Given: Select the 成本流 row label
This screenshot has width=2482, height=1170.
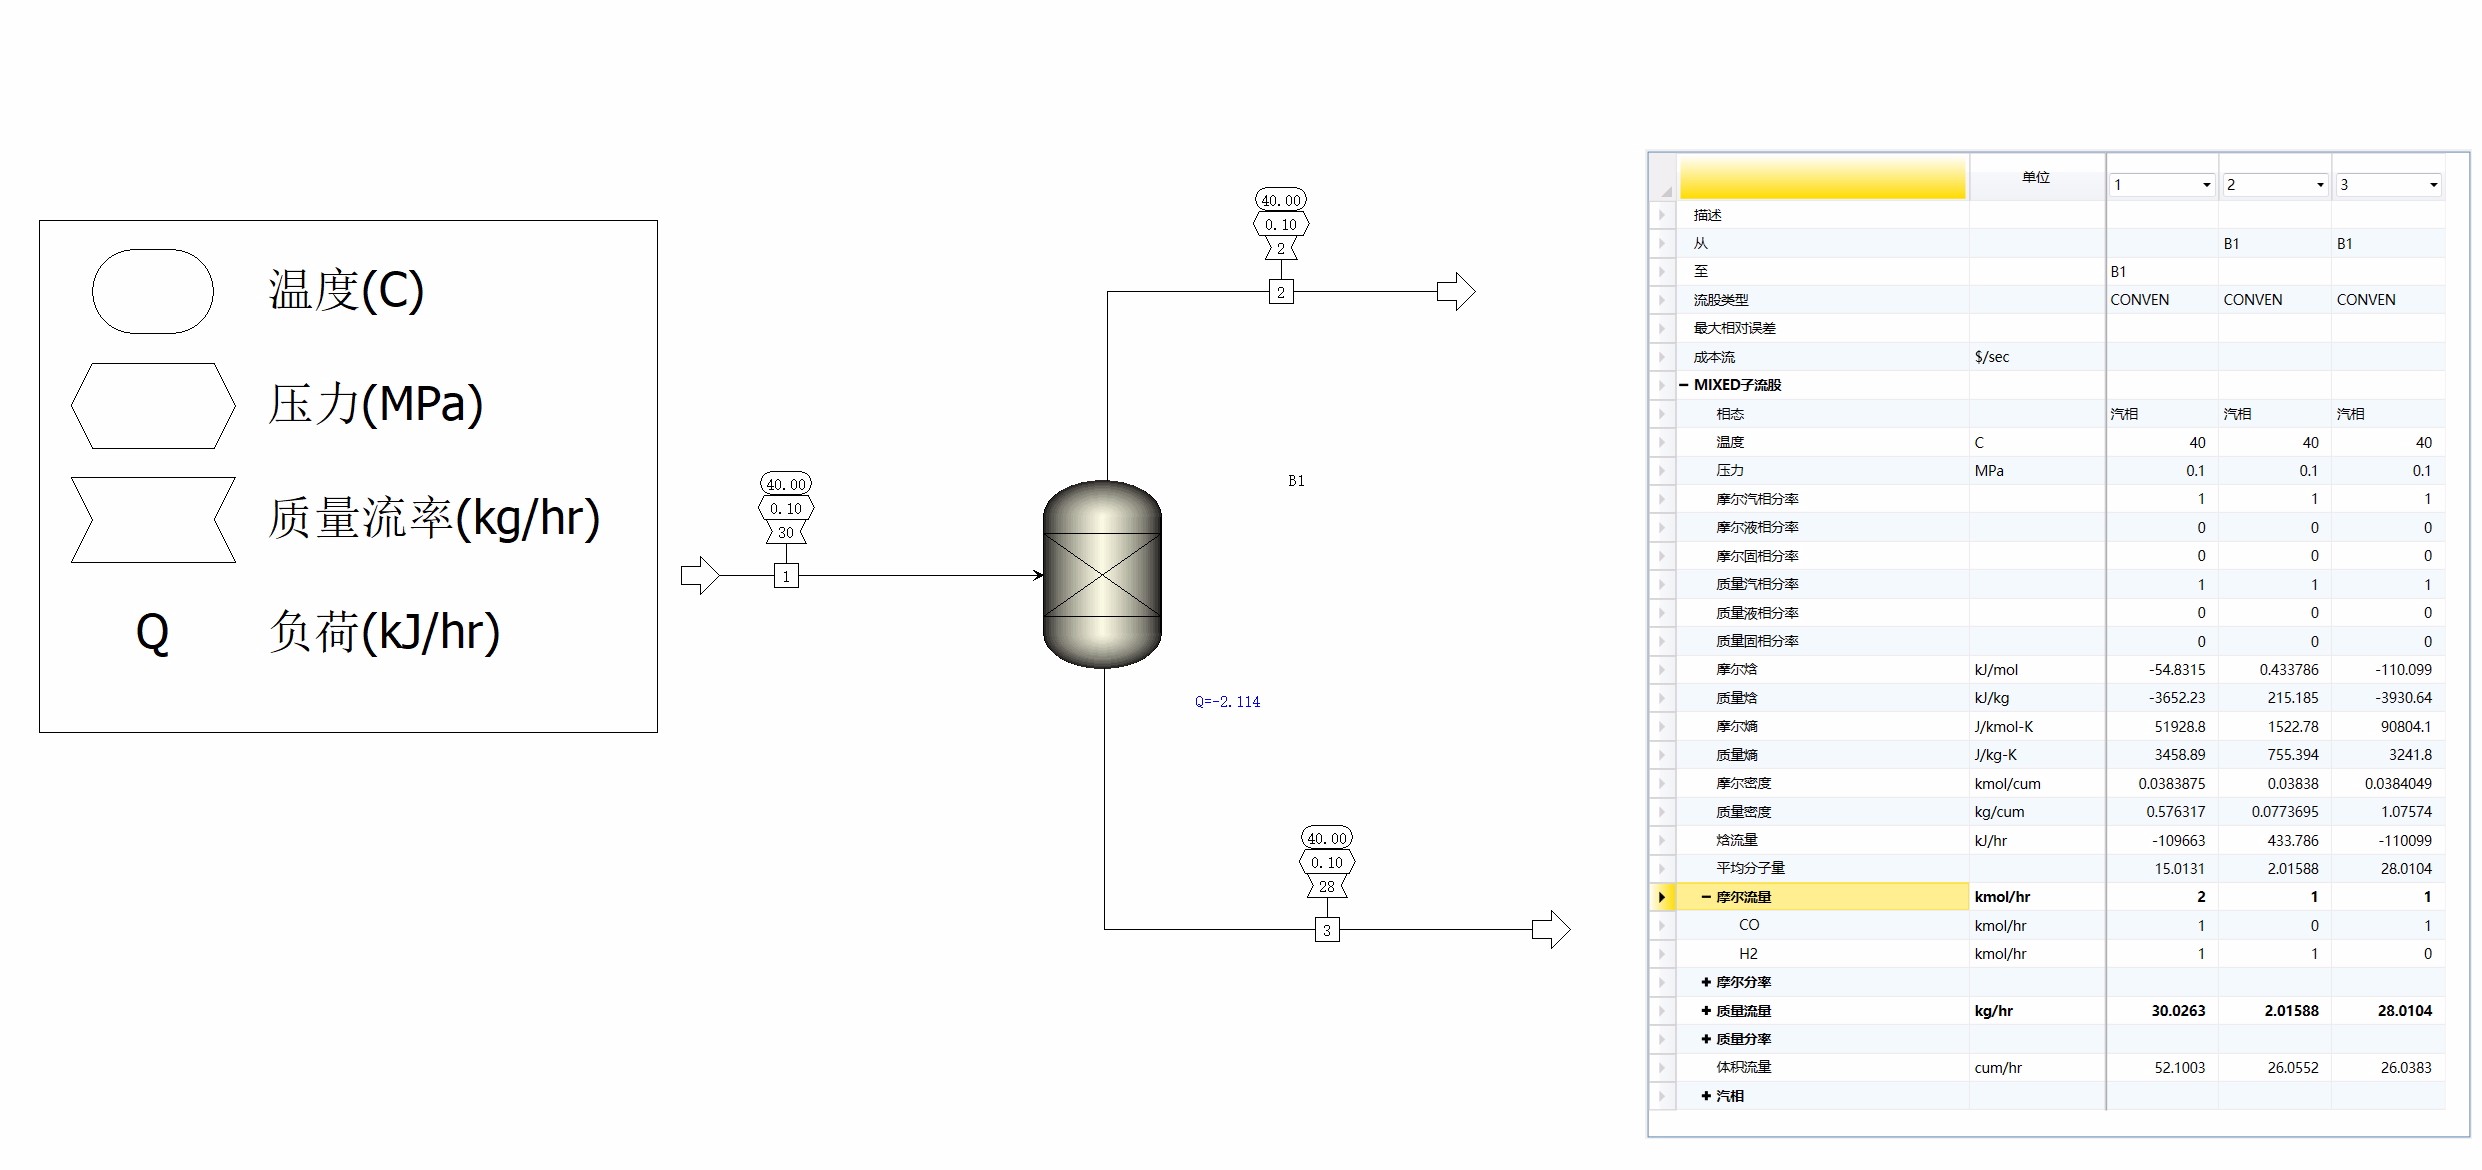Looking at the screenshot, I should coord(1714,357).
